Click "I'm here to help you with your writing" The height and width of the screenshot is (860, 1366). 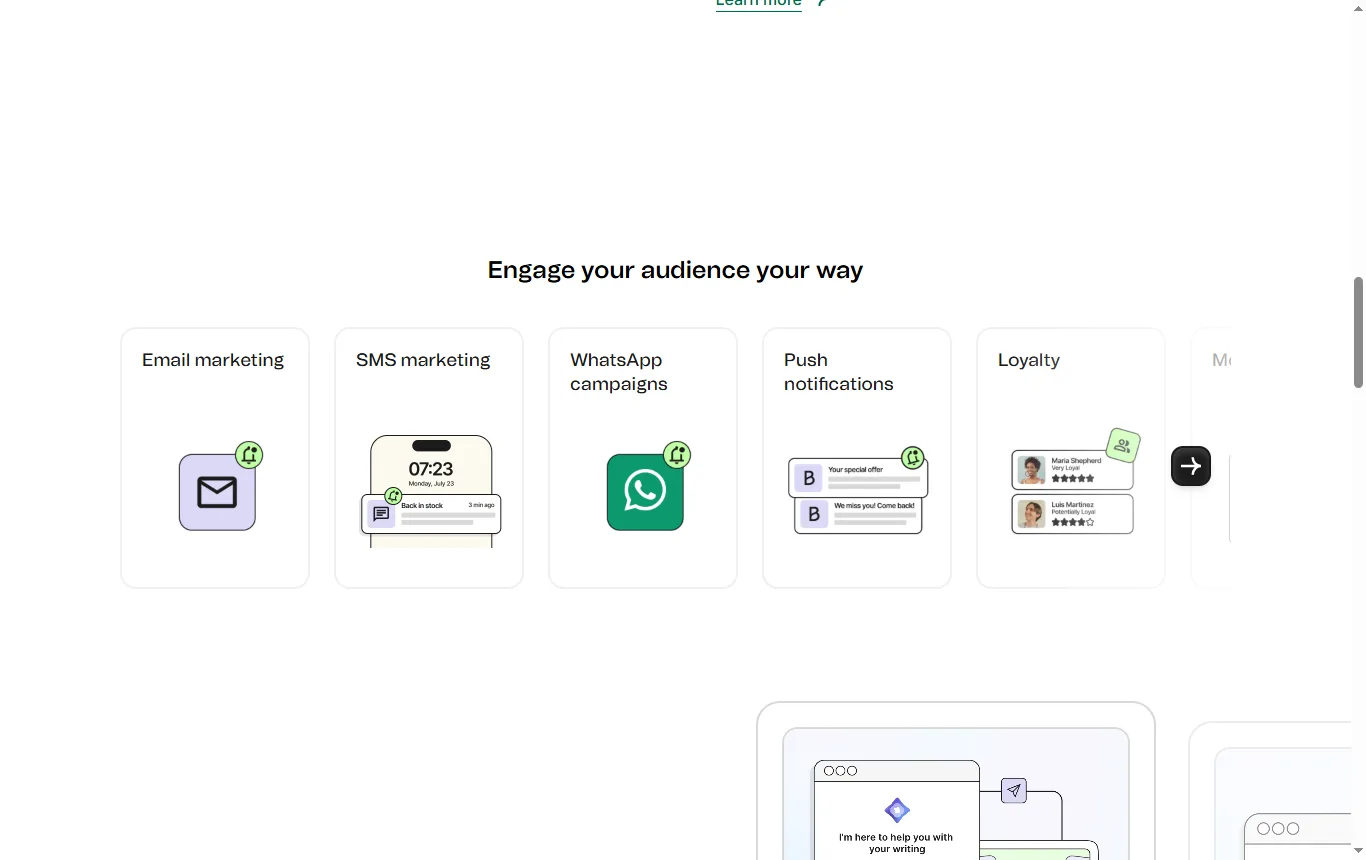coord(896,843)
